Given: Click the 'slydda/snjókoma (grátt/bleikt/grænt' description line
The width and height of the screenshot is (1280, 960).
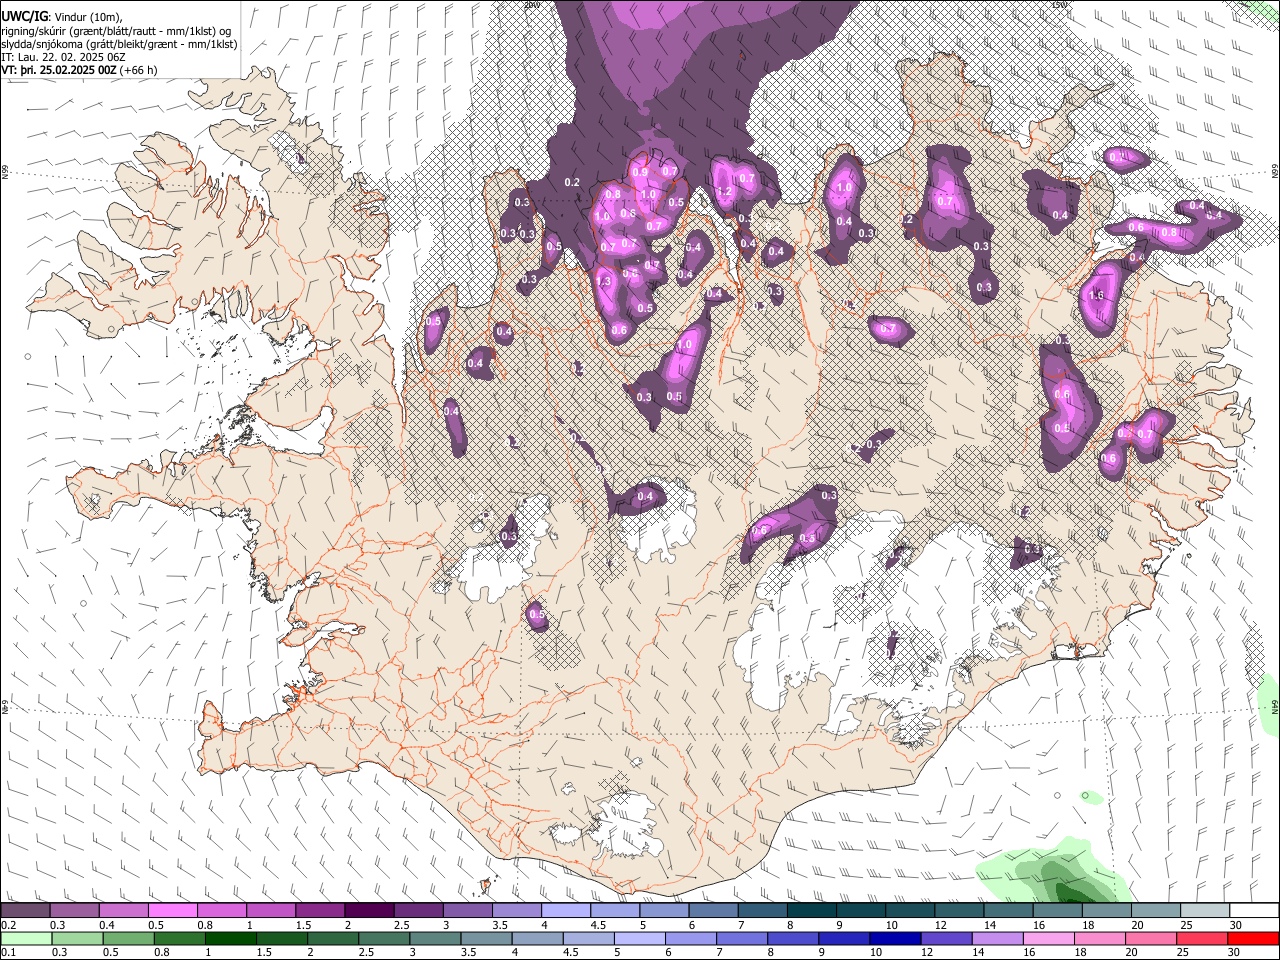Looking at the screenshot, I should (x=119, y=44).
